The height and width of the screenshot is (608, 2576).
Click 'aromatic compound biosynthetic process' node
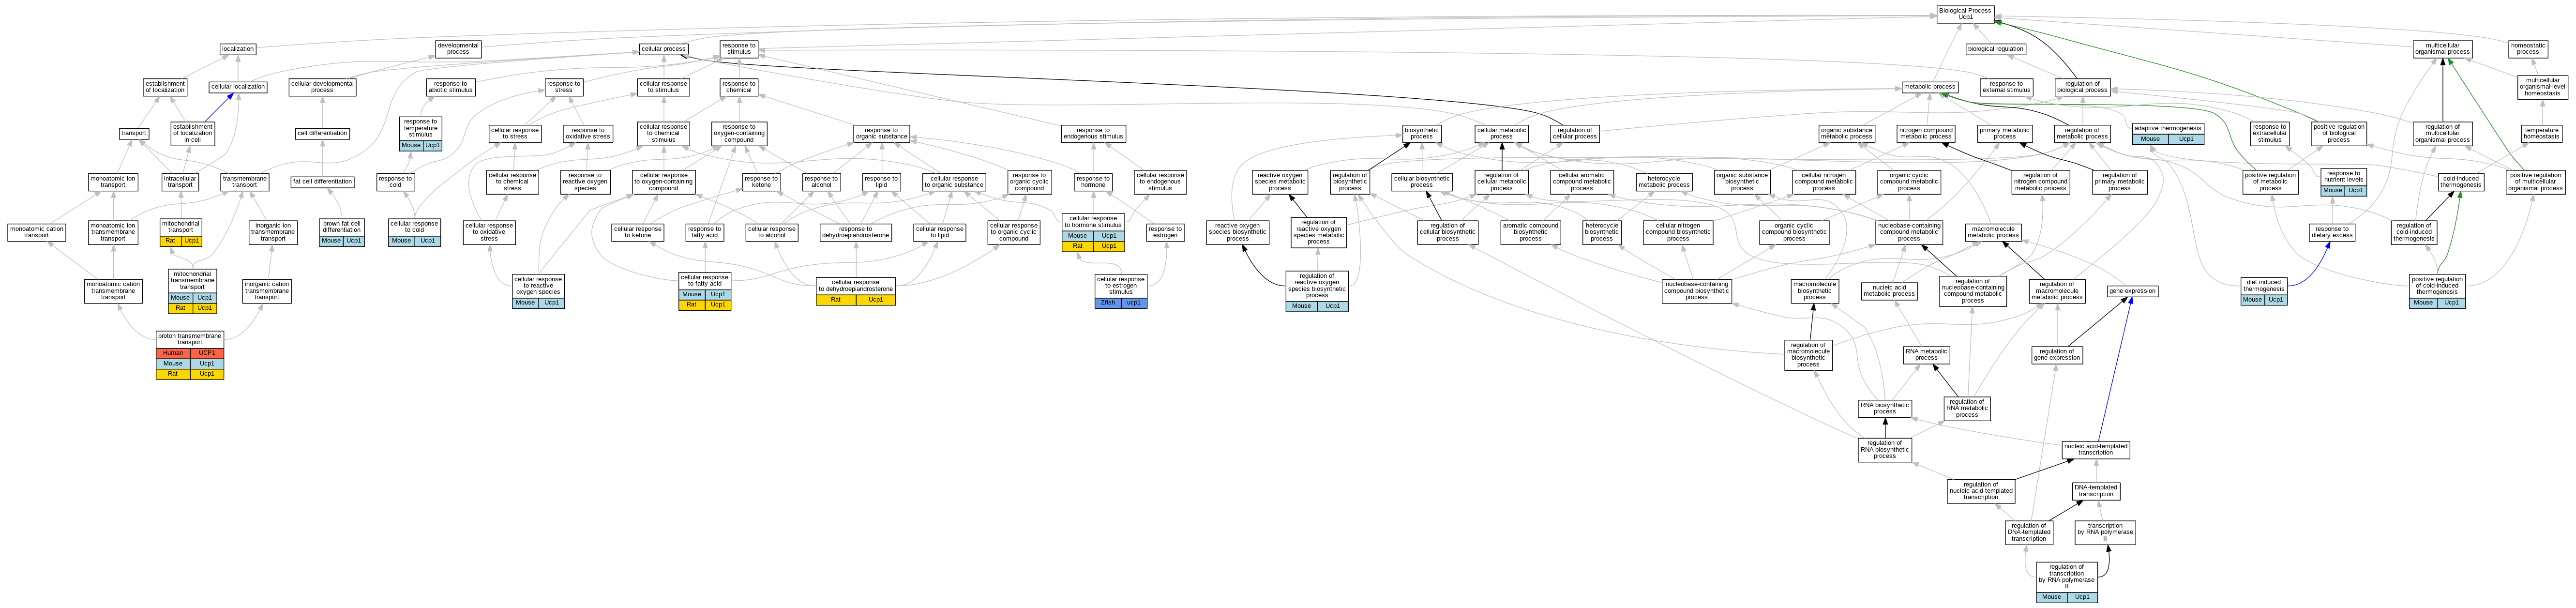tap(1530, 232)
